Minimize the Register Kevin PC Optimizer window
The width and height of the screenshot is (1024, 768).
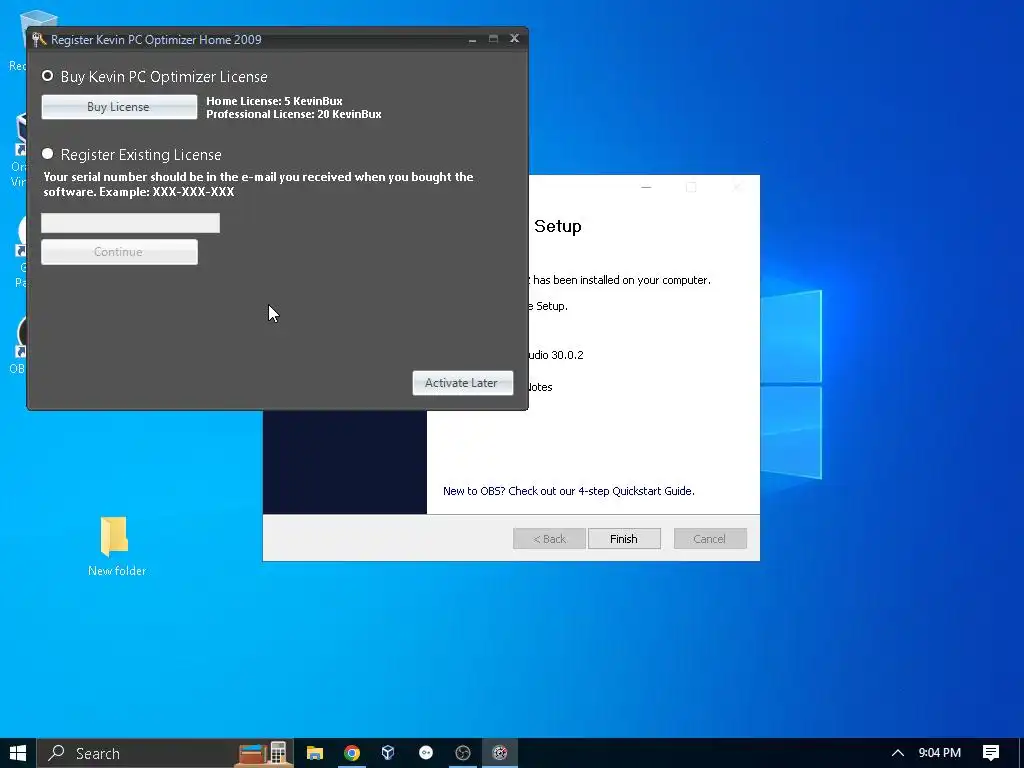472,39
